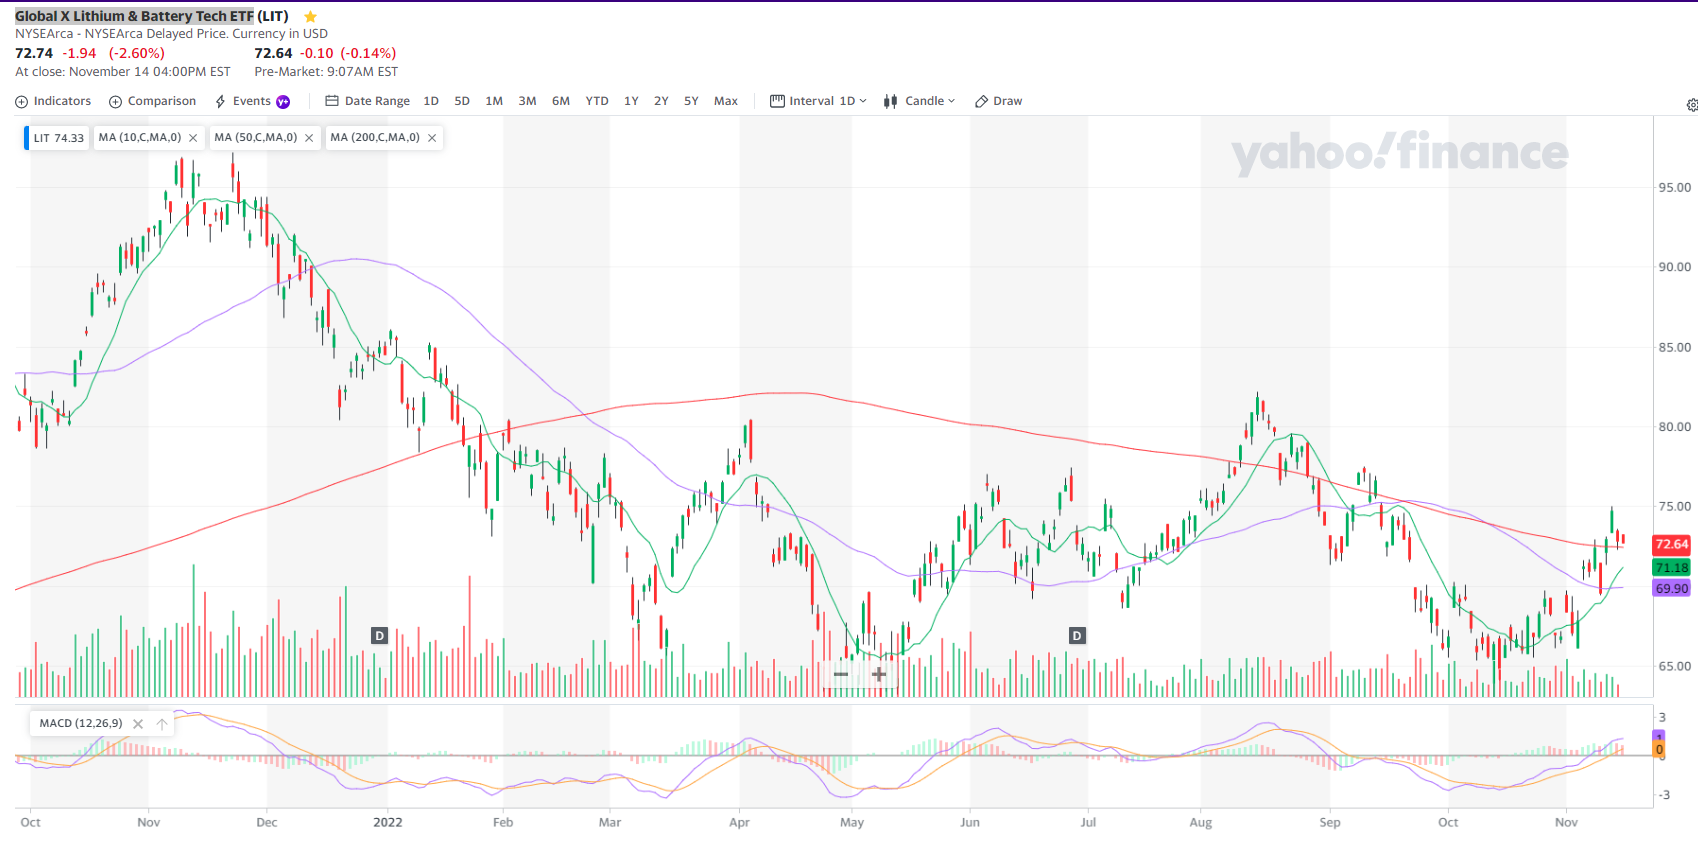The height and width of the screenshot is (842, 1698).
Task: Open the Indicators menu
Action: pos(53,101)
